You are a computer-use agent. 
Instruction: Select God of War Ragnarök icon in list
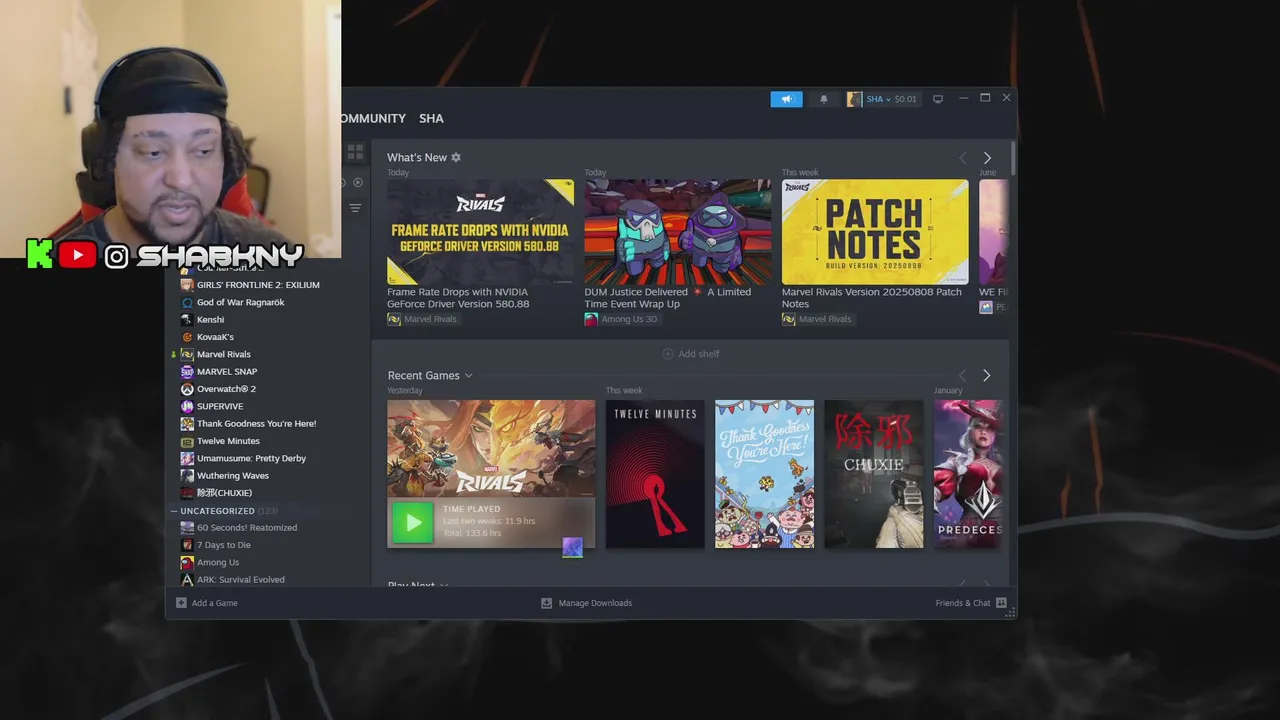coord(187,302)
